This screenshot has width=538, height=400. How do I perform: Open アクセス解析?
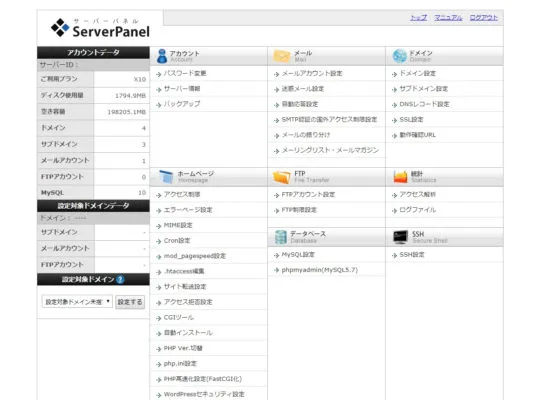pos(418,195)
